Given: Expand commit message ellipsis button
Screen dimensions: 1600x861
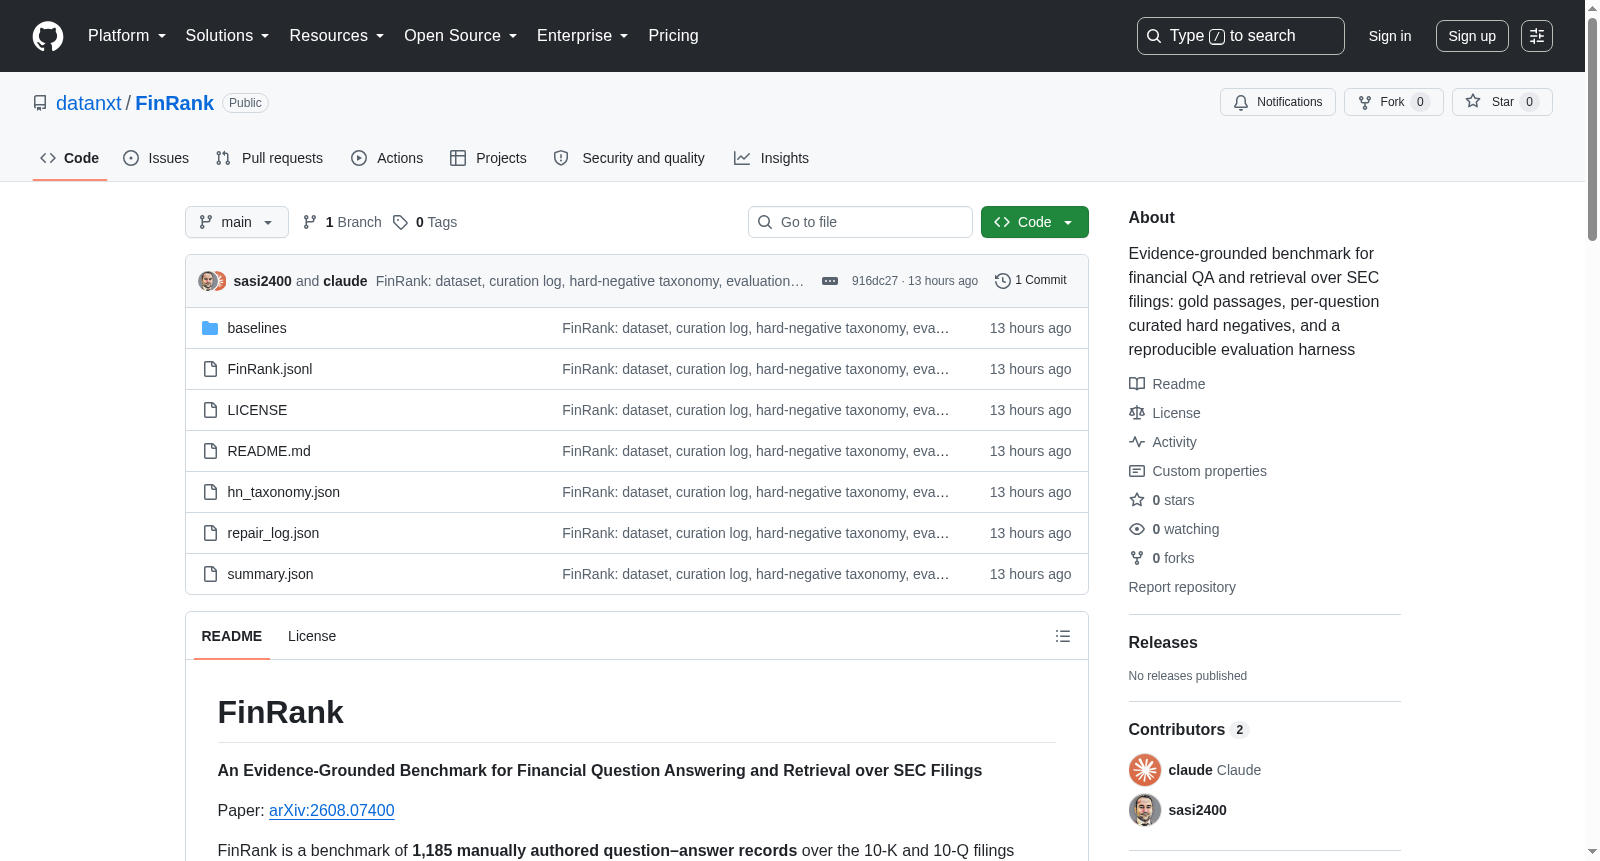Looking at the screenshot, I should click(x=830, y=281).
